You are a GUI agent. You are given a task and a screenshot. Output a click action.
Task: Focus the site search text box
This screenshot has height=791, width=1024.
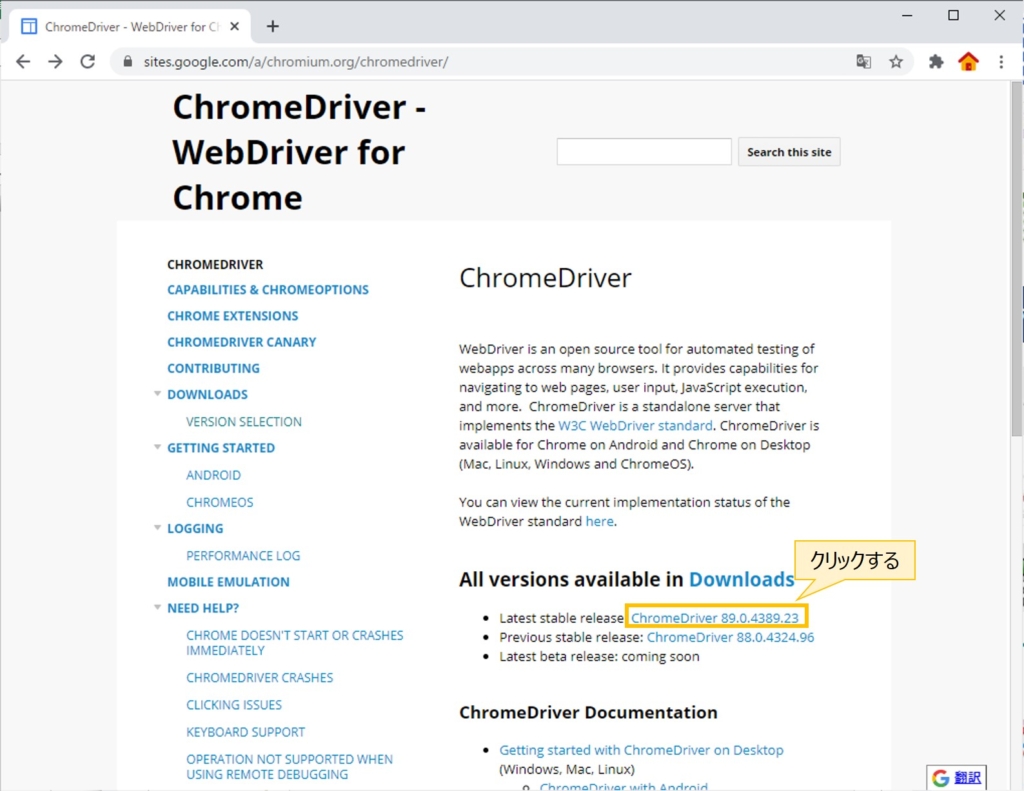(644, 152)
